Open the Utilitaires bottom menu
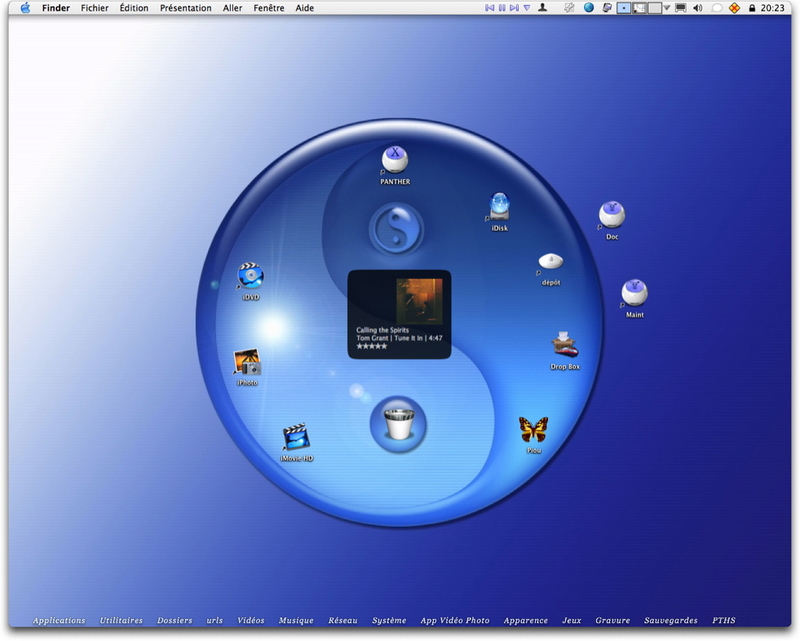 [121, 621]
